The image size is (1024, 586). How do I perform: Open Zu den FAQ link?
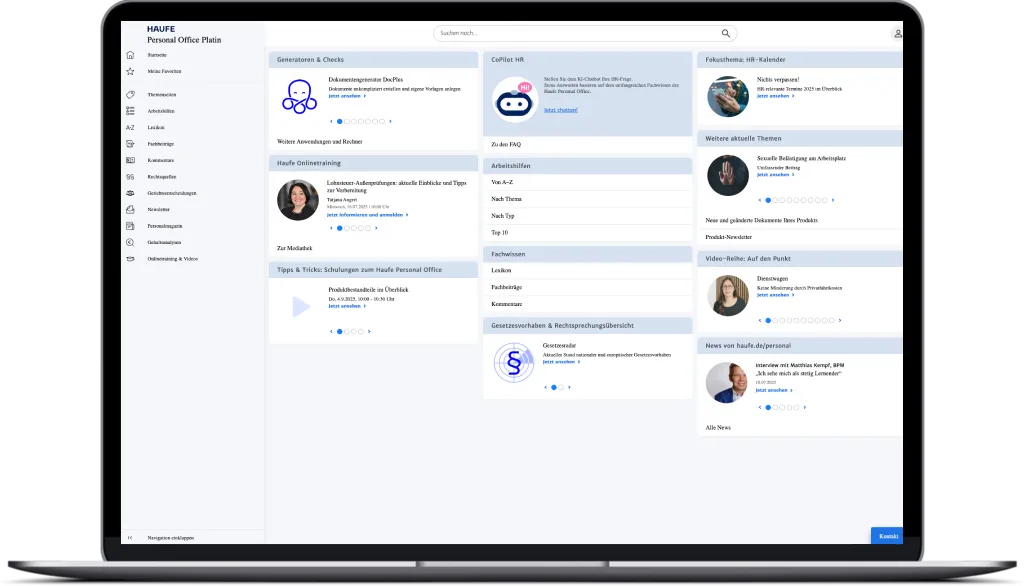pyautogui.click(x=506, y=144)
